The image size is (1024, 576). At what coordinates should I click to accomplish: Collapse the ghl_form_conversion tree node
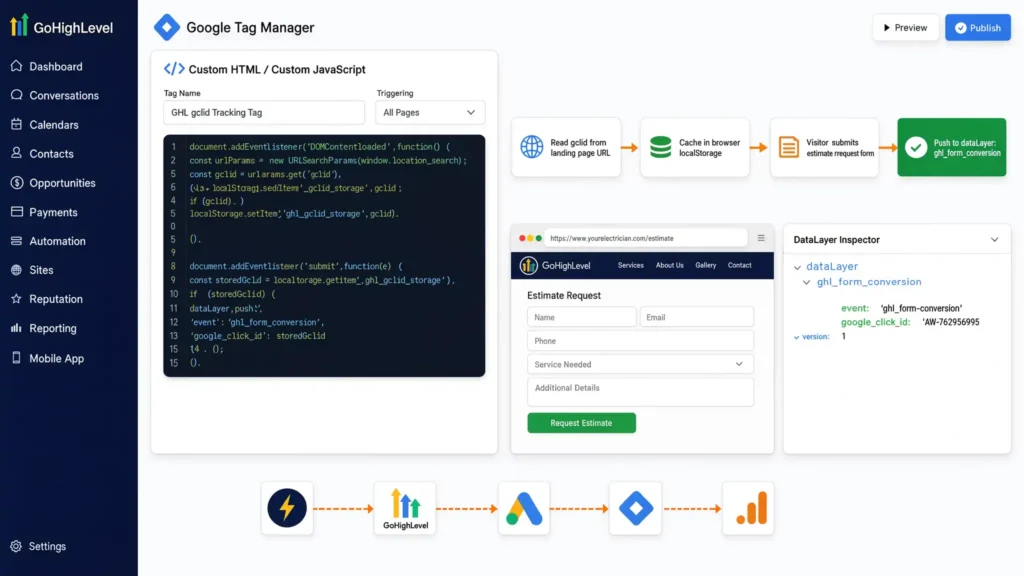pos(807,283)
